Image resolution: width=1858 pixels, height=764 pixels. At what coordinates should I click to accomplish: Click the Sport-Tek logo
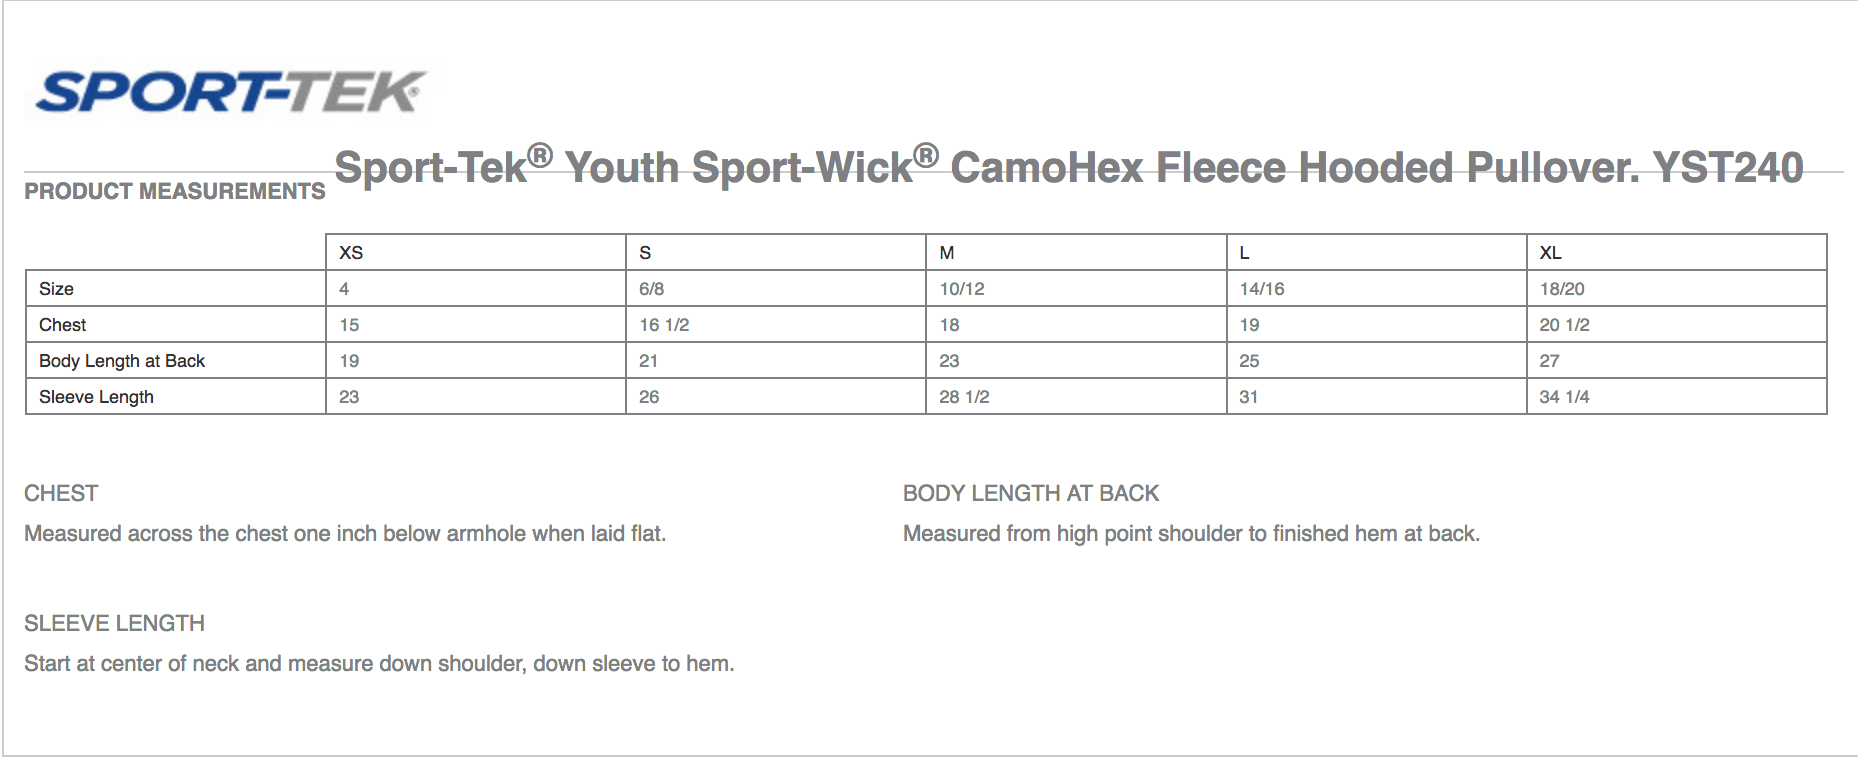point(231,92)
